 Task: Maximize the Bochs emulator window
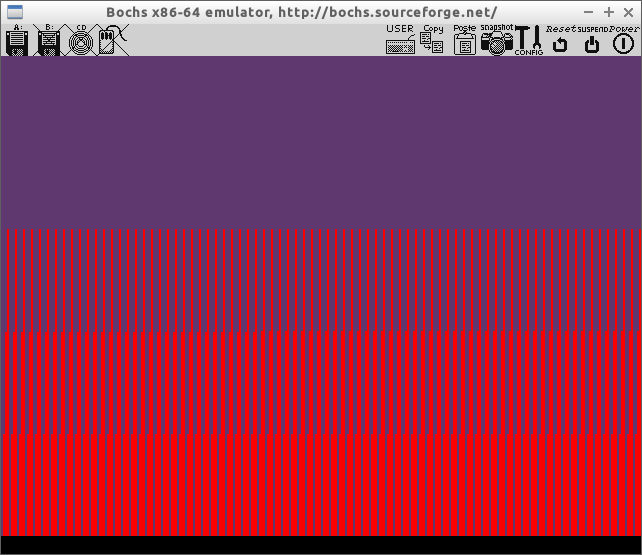click(609, 12)
